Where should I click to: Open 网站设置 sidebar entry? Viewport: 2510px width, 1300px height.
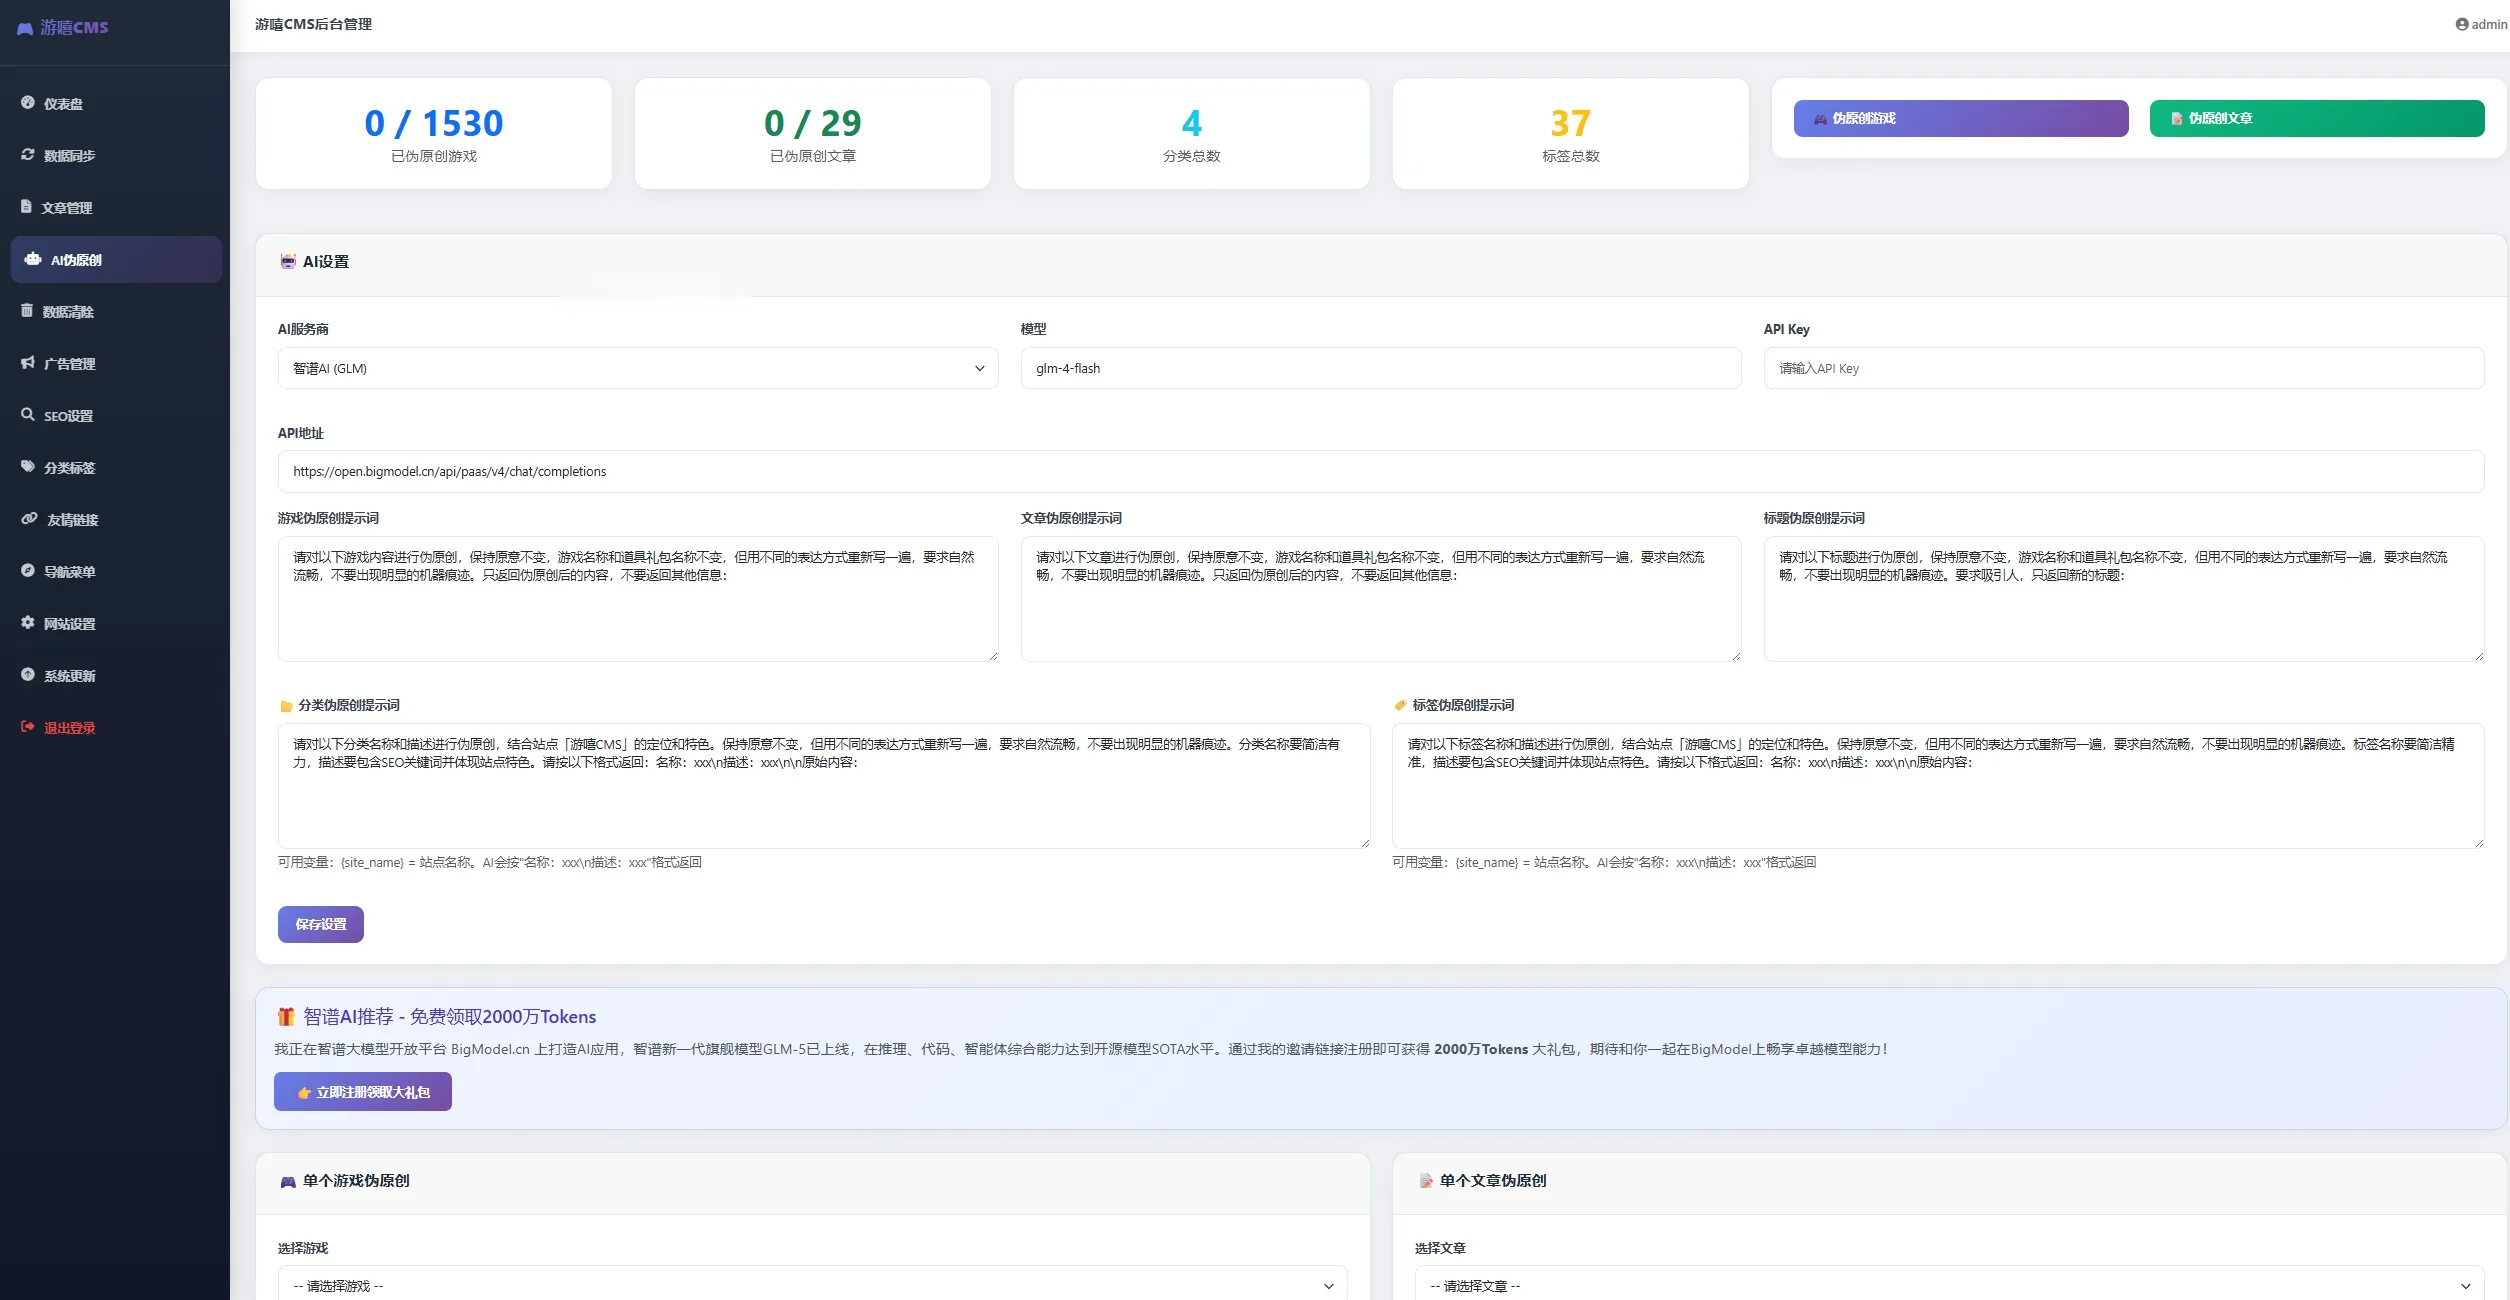click(x=115, y=623)
